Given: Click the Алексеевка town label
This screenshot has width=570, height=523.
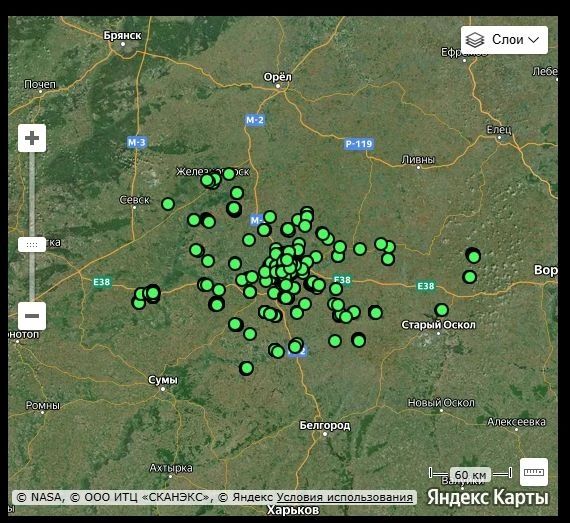Looking at the screenshot, I should pos(516,422).
